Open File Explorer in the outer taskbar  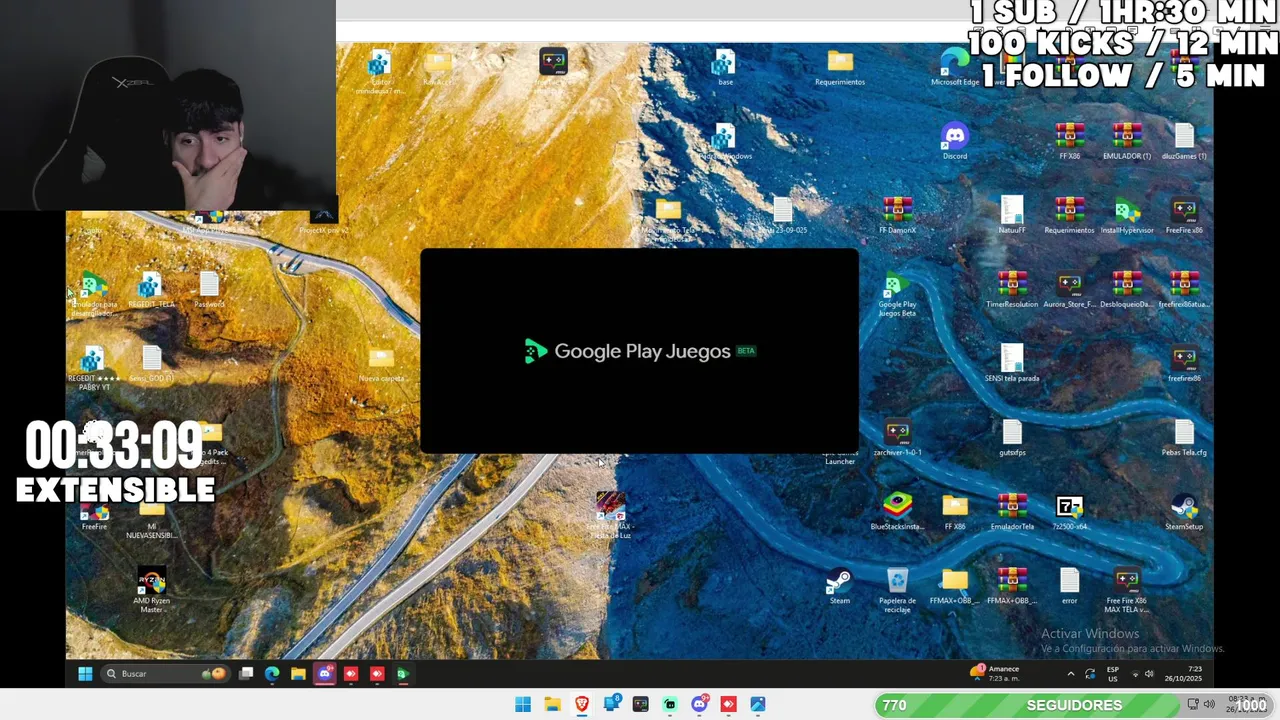552,705
